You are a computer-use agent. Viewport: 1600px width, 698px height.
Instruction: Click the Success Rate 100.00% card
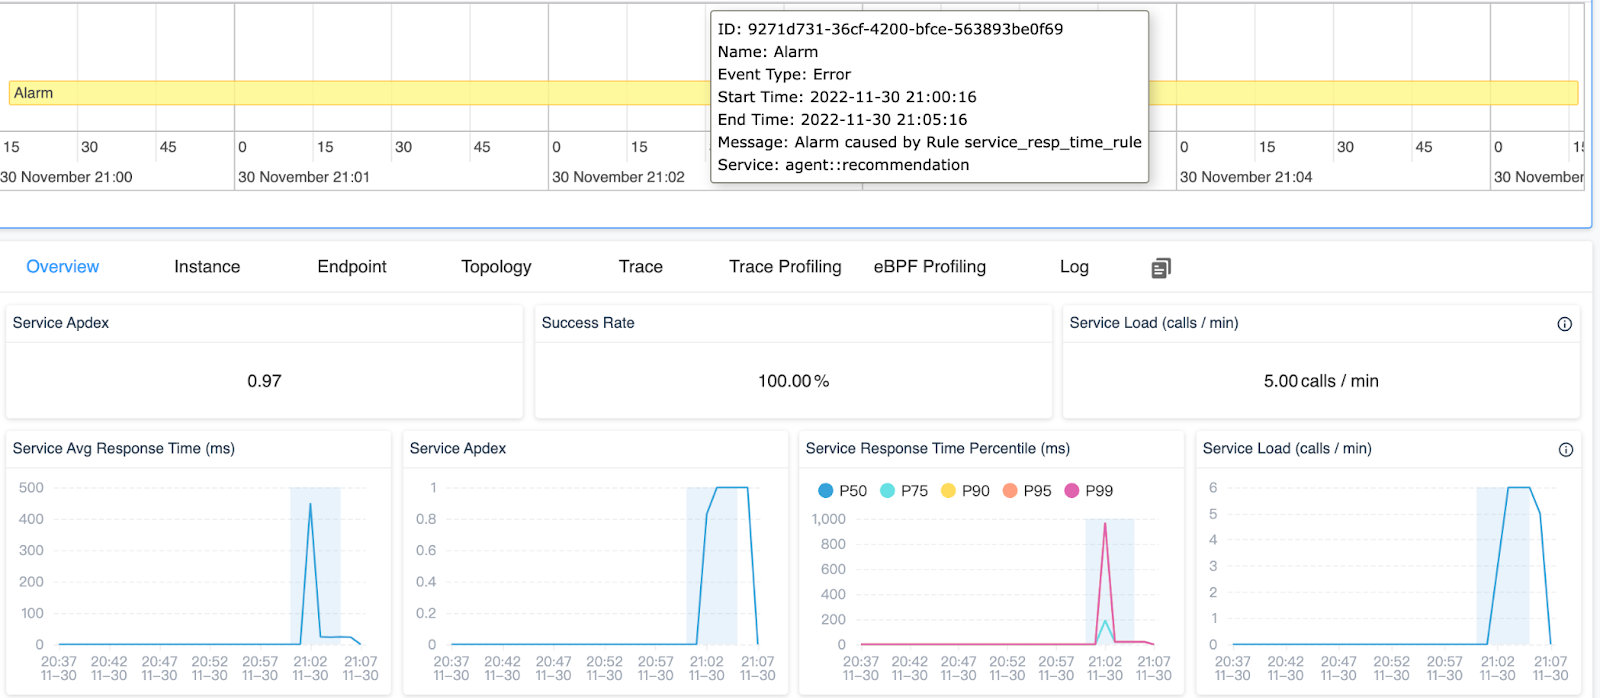[x=793, y=381]
